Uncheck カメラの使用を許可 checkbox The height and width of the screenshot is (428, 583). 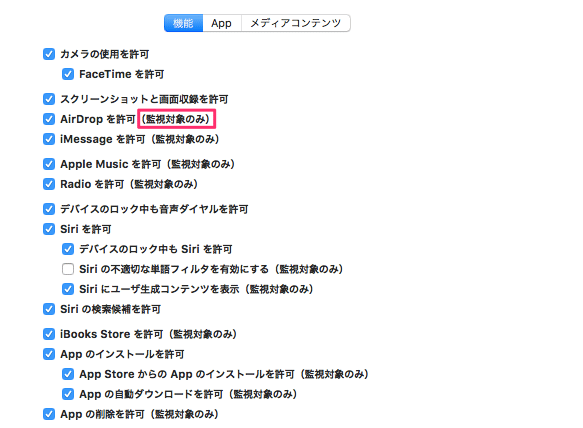[x=49, y=54]
